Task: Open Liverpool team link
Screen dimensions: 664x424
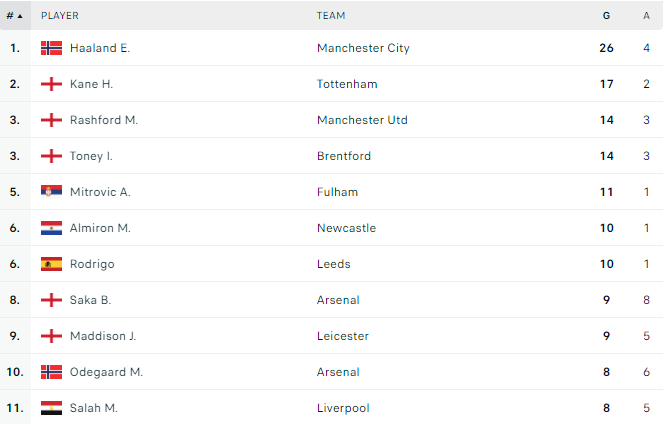Action: [343, 408]
